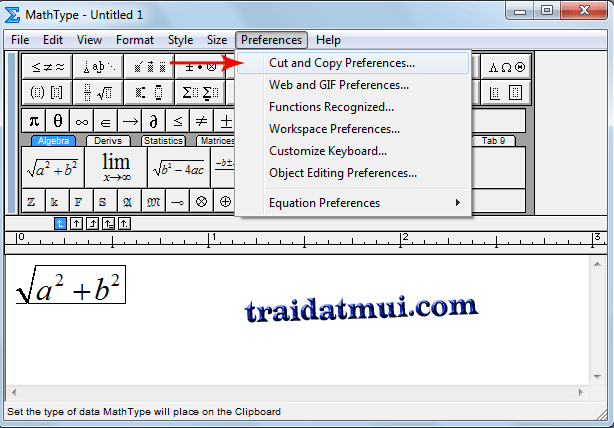Open the Size menu

tap(217, 40)
